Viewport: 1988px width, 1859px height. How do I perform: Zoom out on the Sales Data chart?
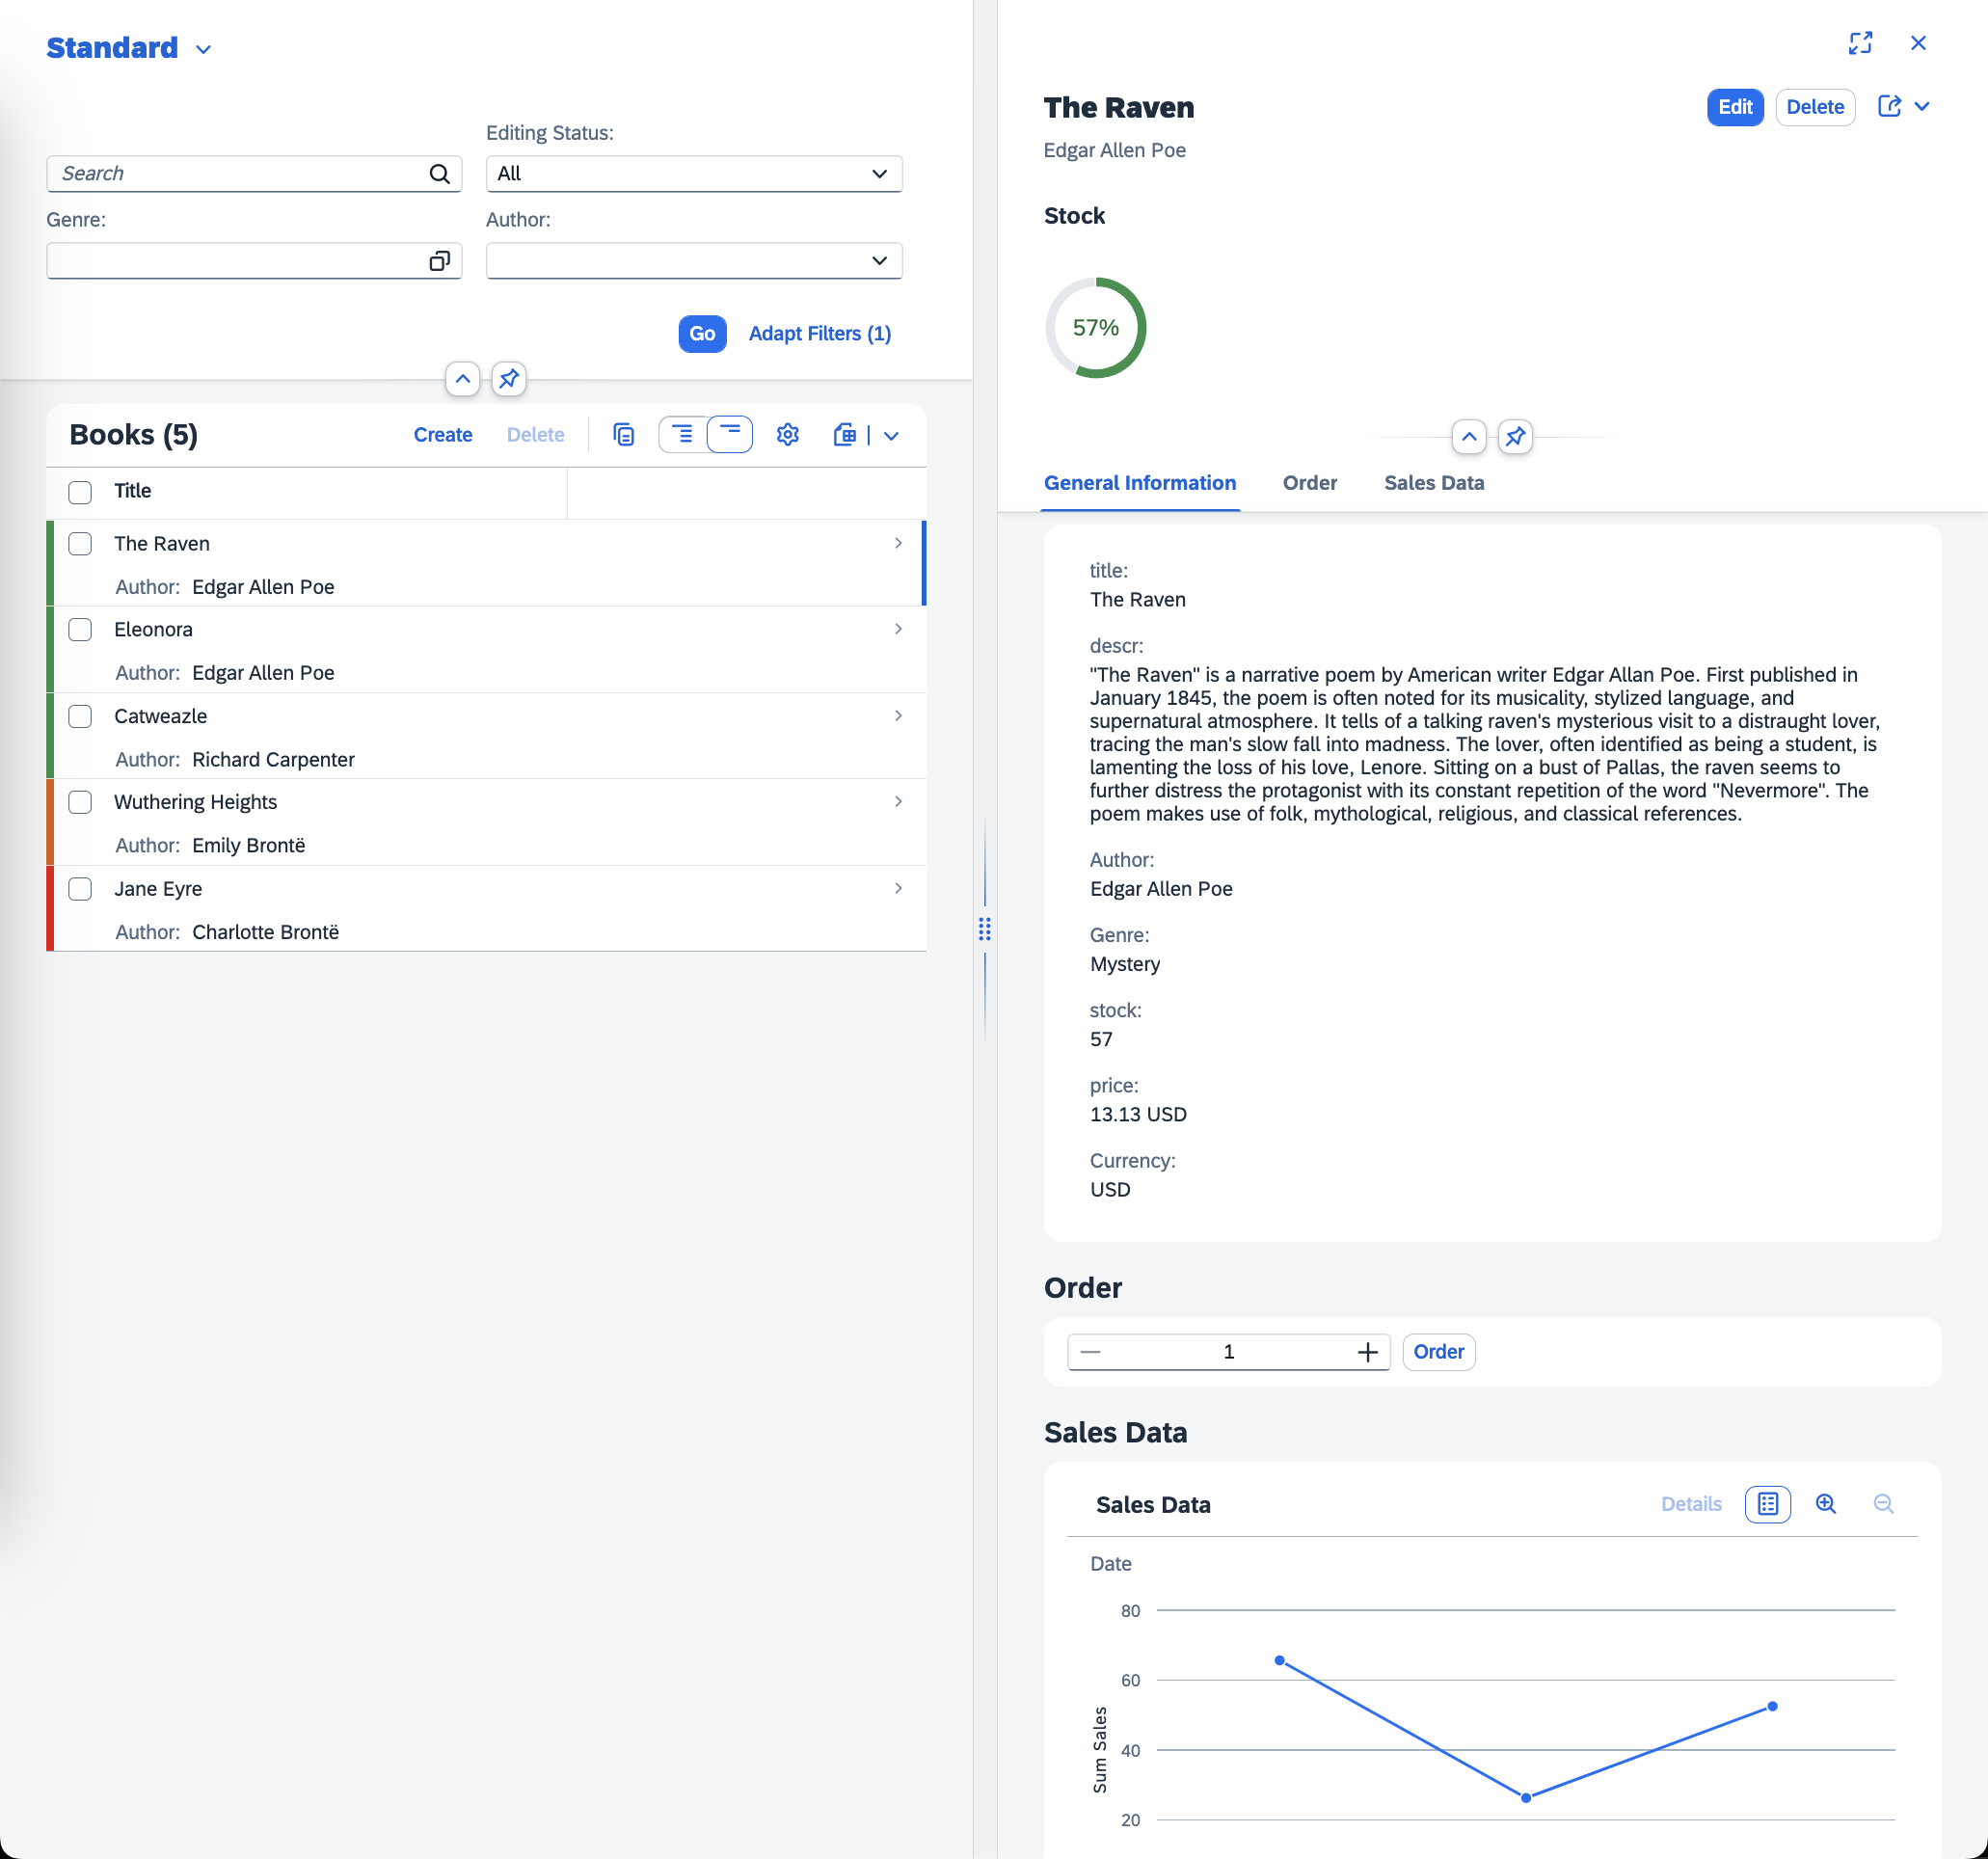coord(1883,1504)
